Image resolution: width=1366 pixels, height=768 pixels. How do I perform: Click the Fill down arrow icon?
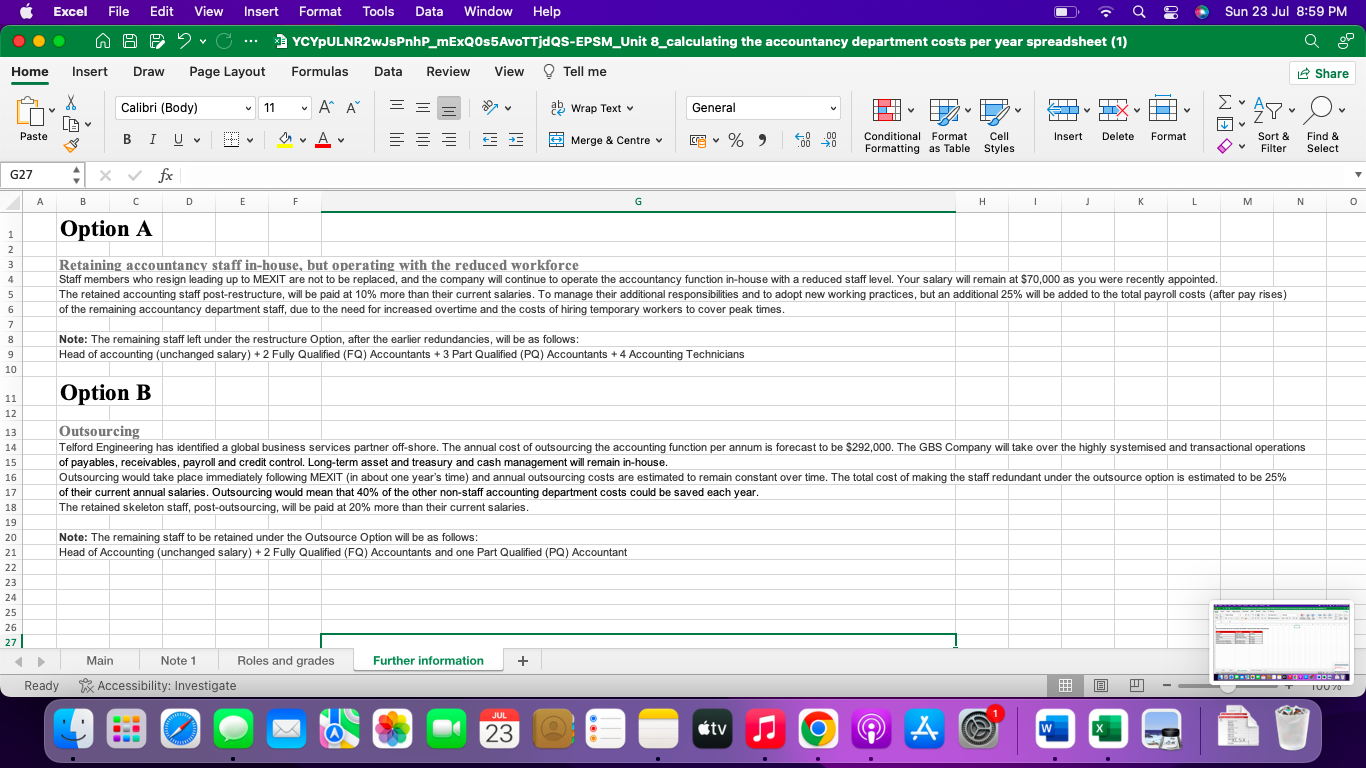click(1225, 124)
